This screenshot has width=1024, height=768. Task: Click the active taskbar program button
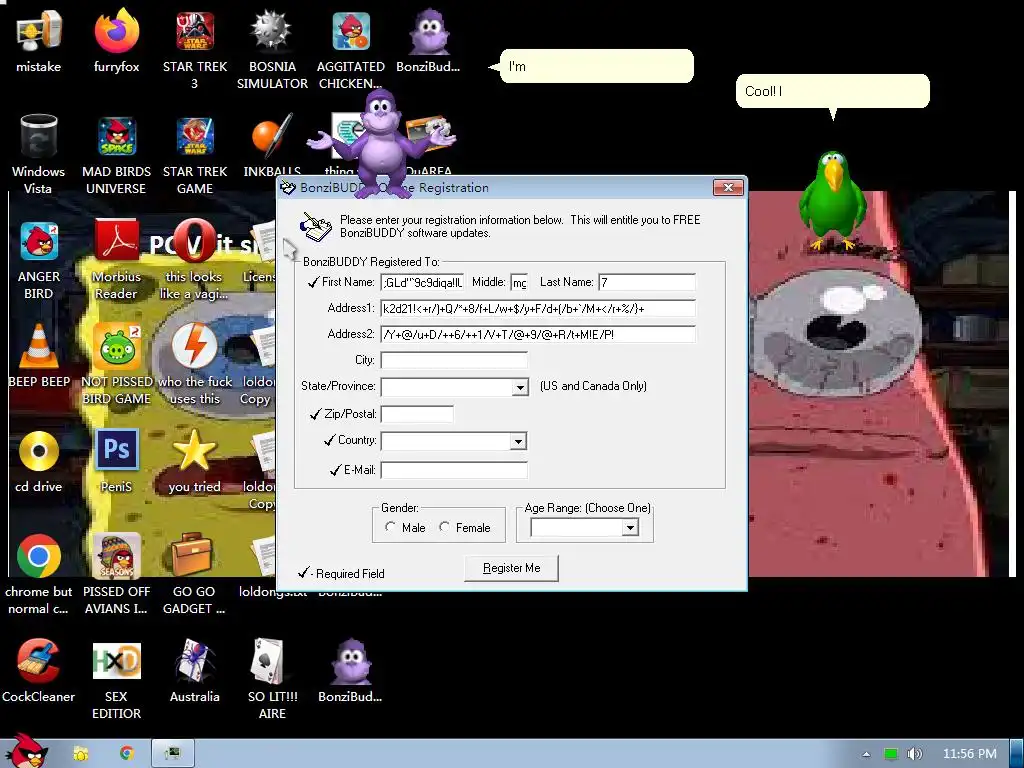tap(173, 754)
